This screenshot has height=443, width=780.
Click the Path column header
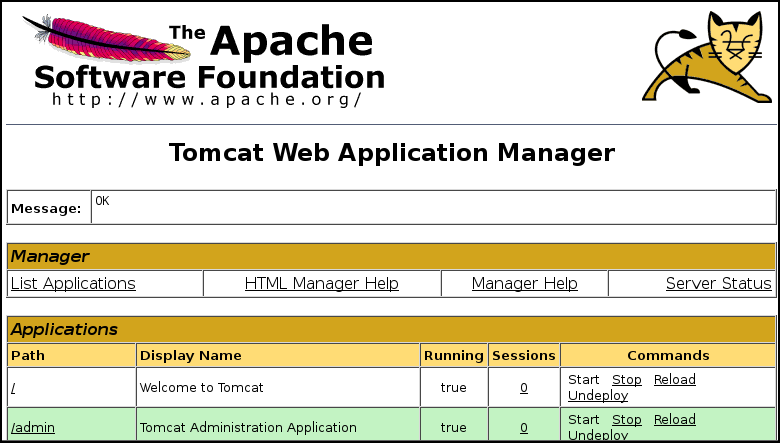(72, 355)
